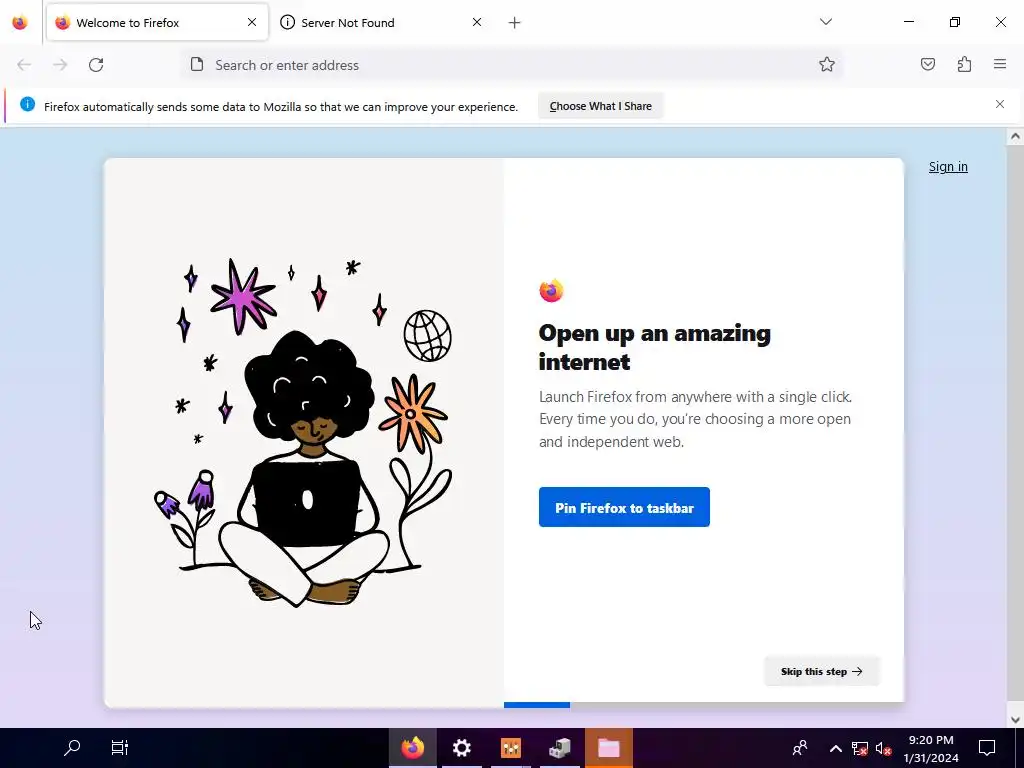Open the Save to Pocket icon
This screenshot has height=768, width=1024.
coord(927,64)
